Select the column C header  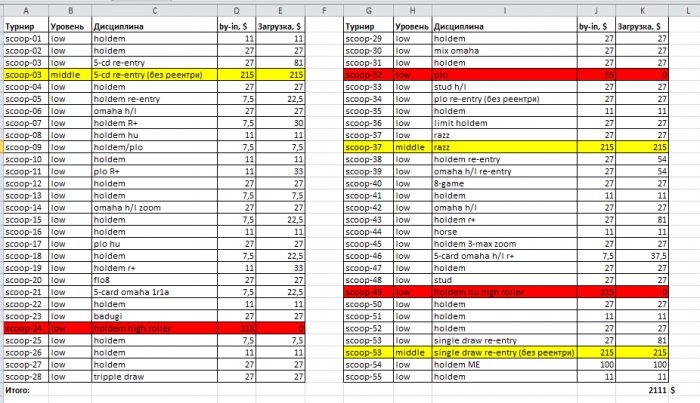click(x=154, y=11)
